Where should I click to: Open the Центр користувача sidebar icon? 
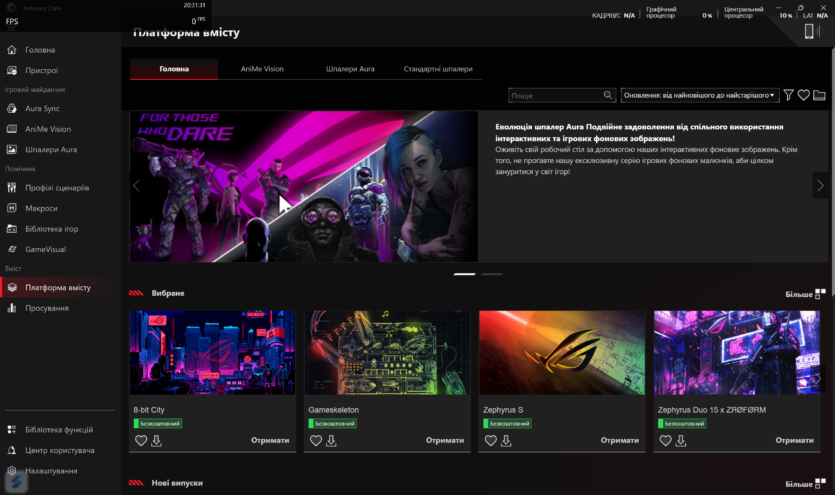coord(12,450)
